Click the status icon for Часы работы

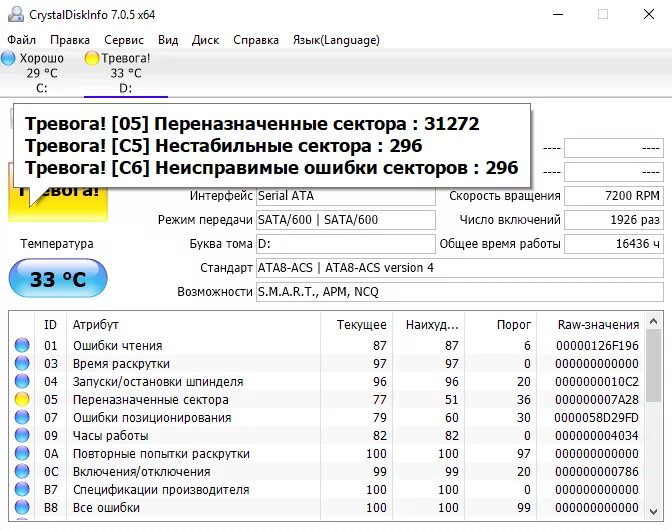point(22,435)
